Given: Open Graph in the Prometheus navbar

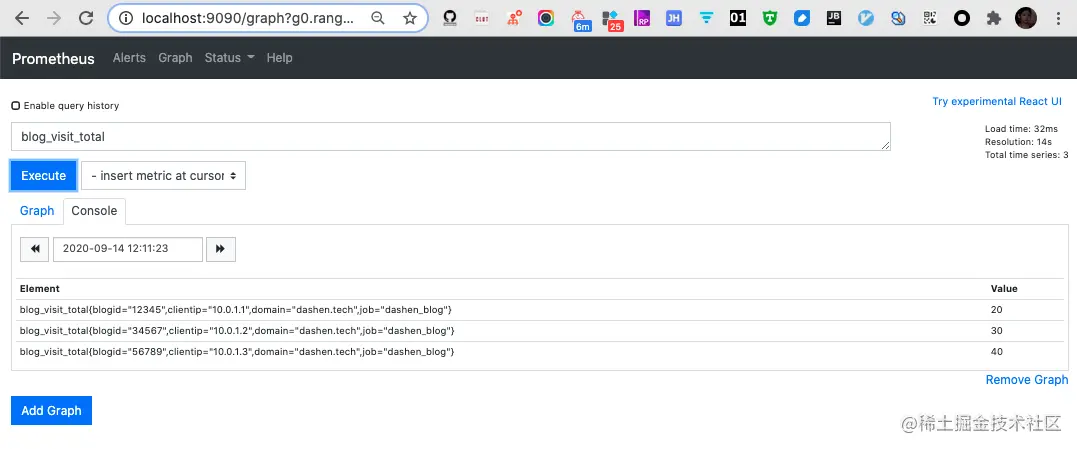Looking at the screenshot, I should [x=175, y=58].
